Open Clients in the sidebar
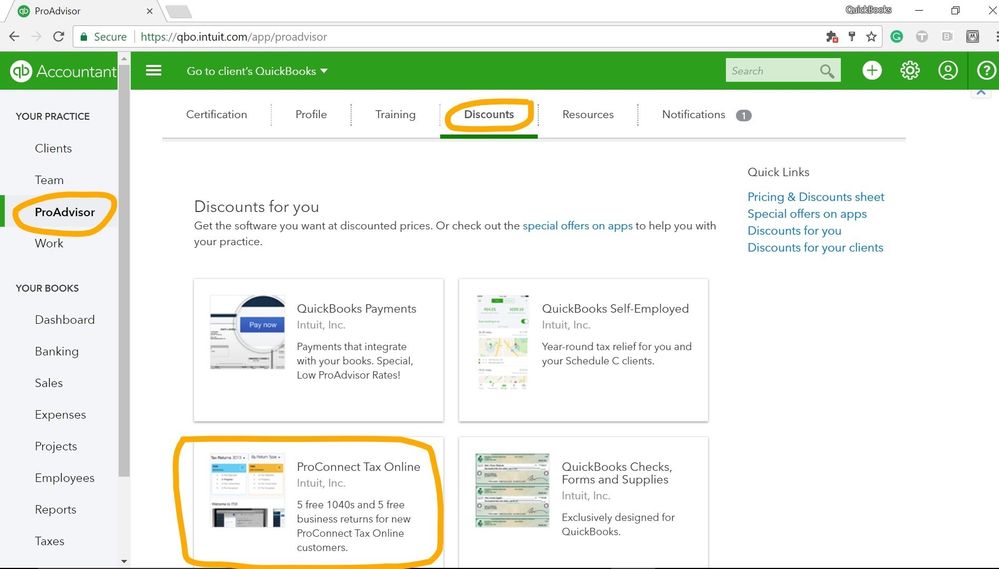999x569 pixels. click(54, 148)
